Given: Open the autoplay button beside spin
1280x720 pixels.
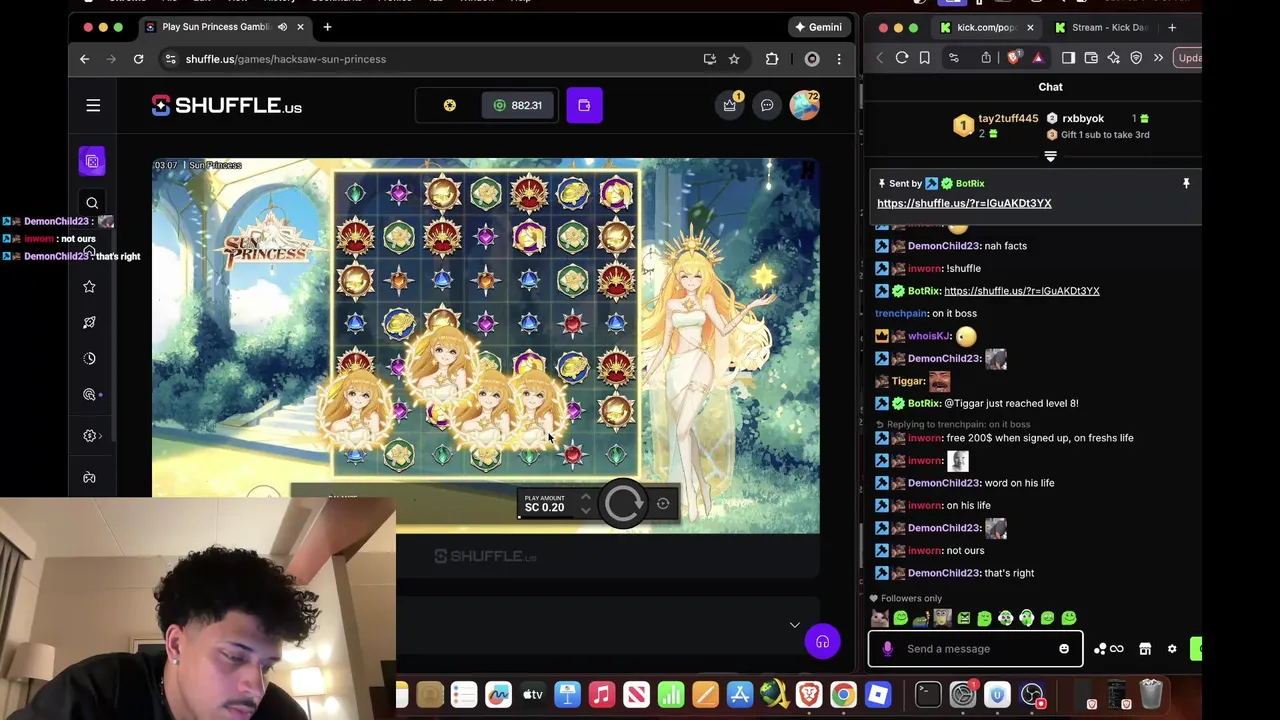Looking at the screenshot, I should (663, 504).
